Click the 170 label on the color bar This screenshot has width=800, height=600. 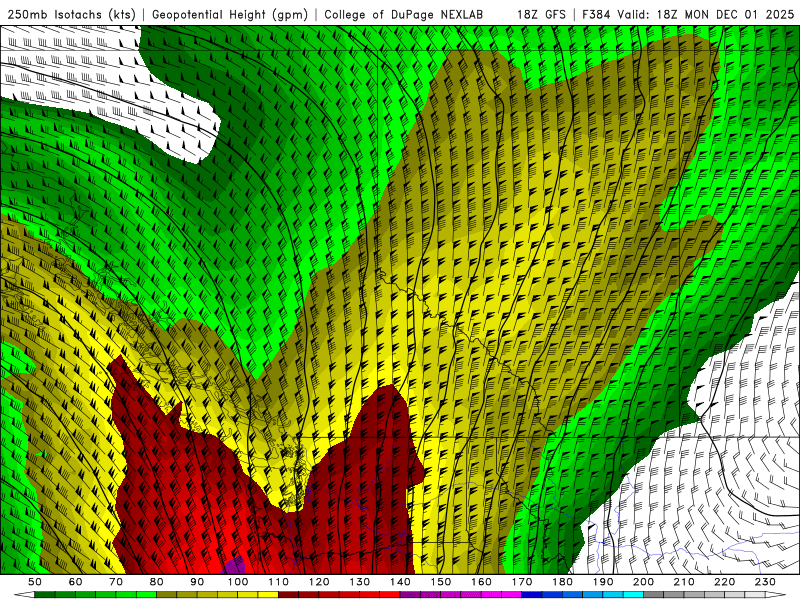pos(521,582)
